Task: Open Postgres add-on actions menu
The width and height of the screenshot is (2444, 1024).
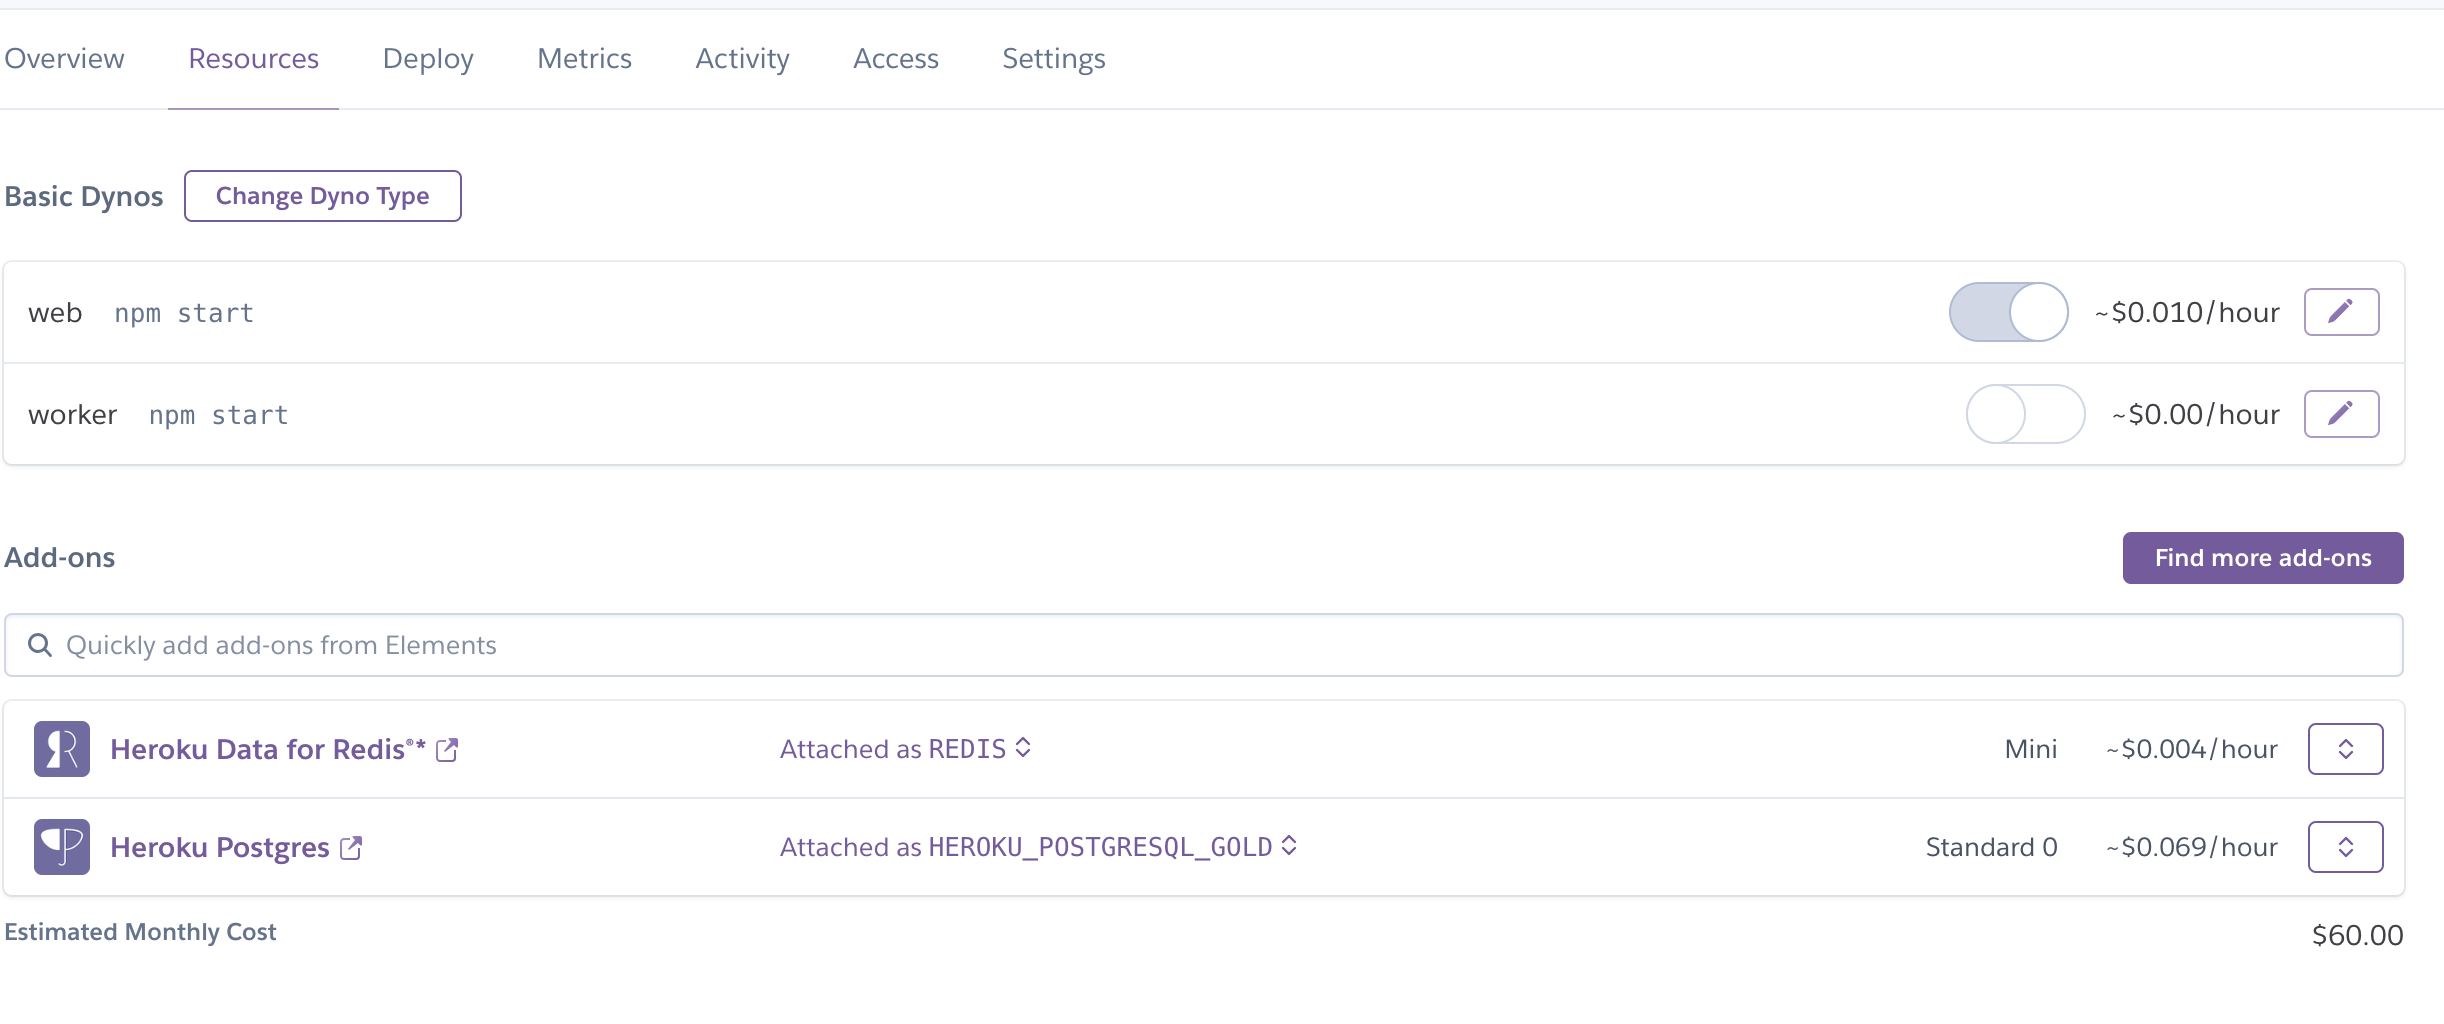Action: pyautogui.click(x=2345, y=847)
